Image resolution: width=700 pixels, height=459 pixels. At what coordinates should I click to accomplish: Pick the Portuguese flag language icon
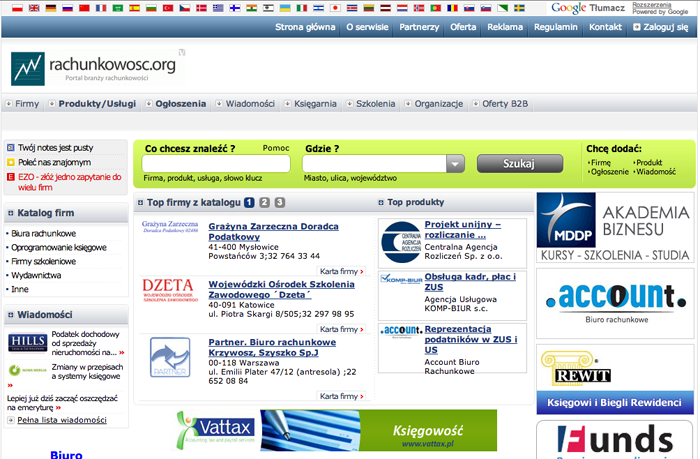436,8
